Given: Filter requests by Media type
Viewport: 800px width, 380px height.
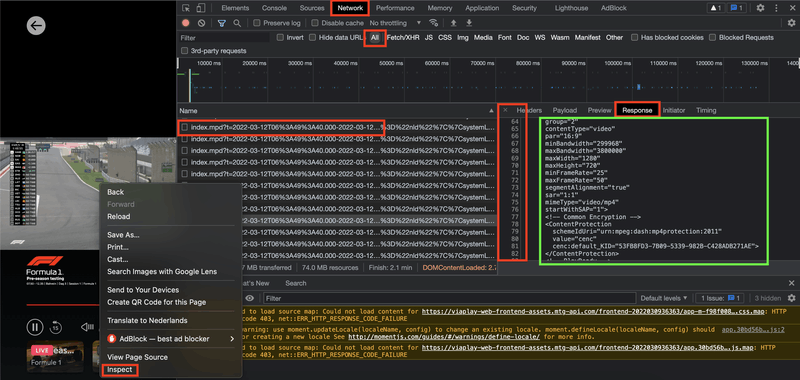Looking at the screenshot, I should (x=483, y=37).
